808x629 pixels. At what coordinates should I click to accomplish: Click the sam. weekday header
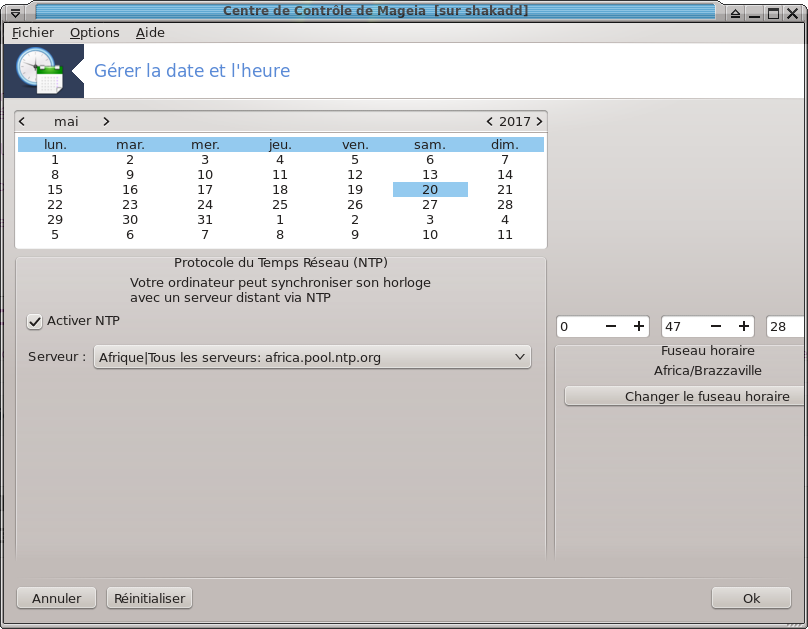[x=430, y=145]
